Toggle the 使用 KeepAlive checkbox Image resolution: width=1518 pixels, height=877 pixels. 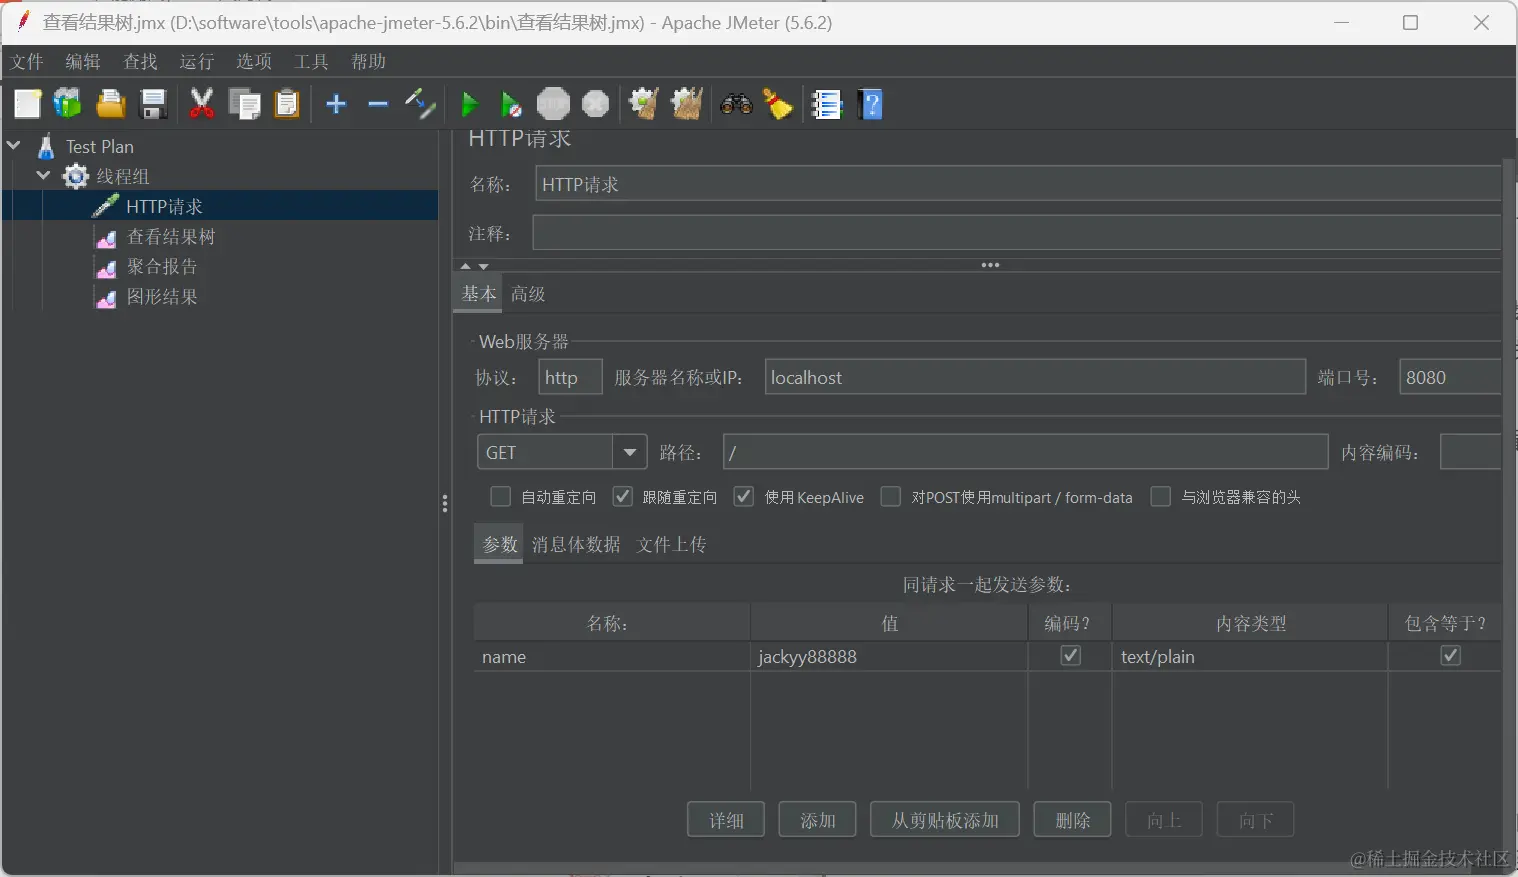(x=744, y=497)
